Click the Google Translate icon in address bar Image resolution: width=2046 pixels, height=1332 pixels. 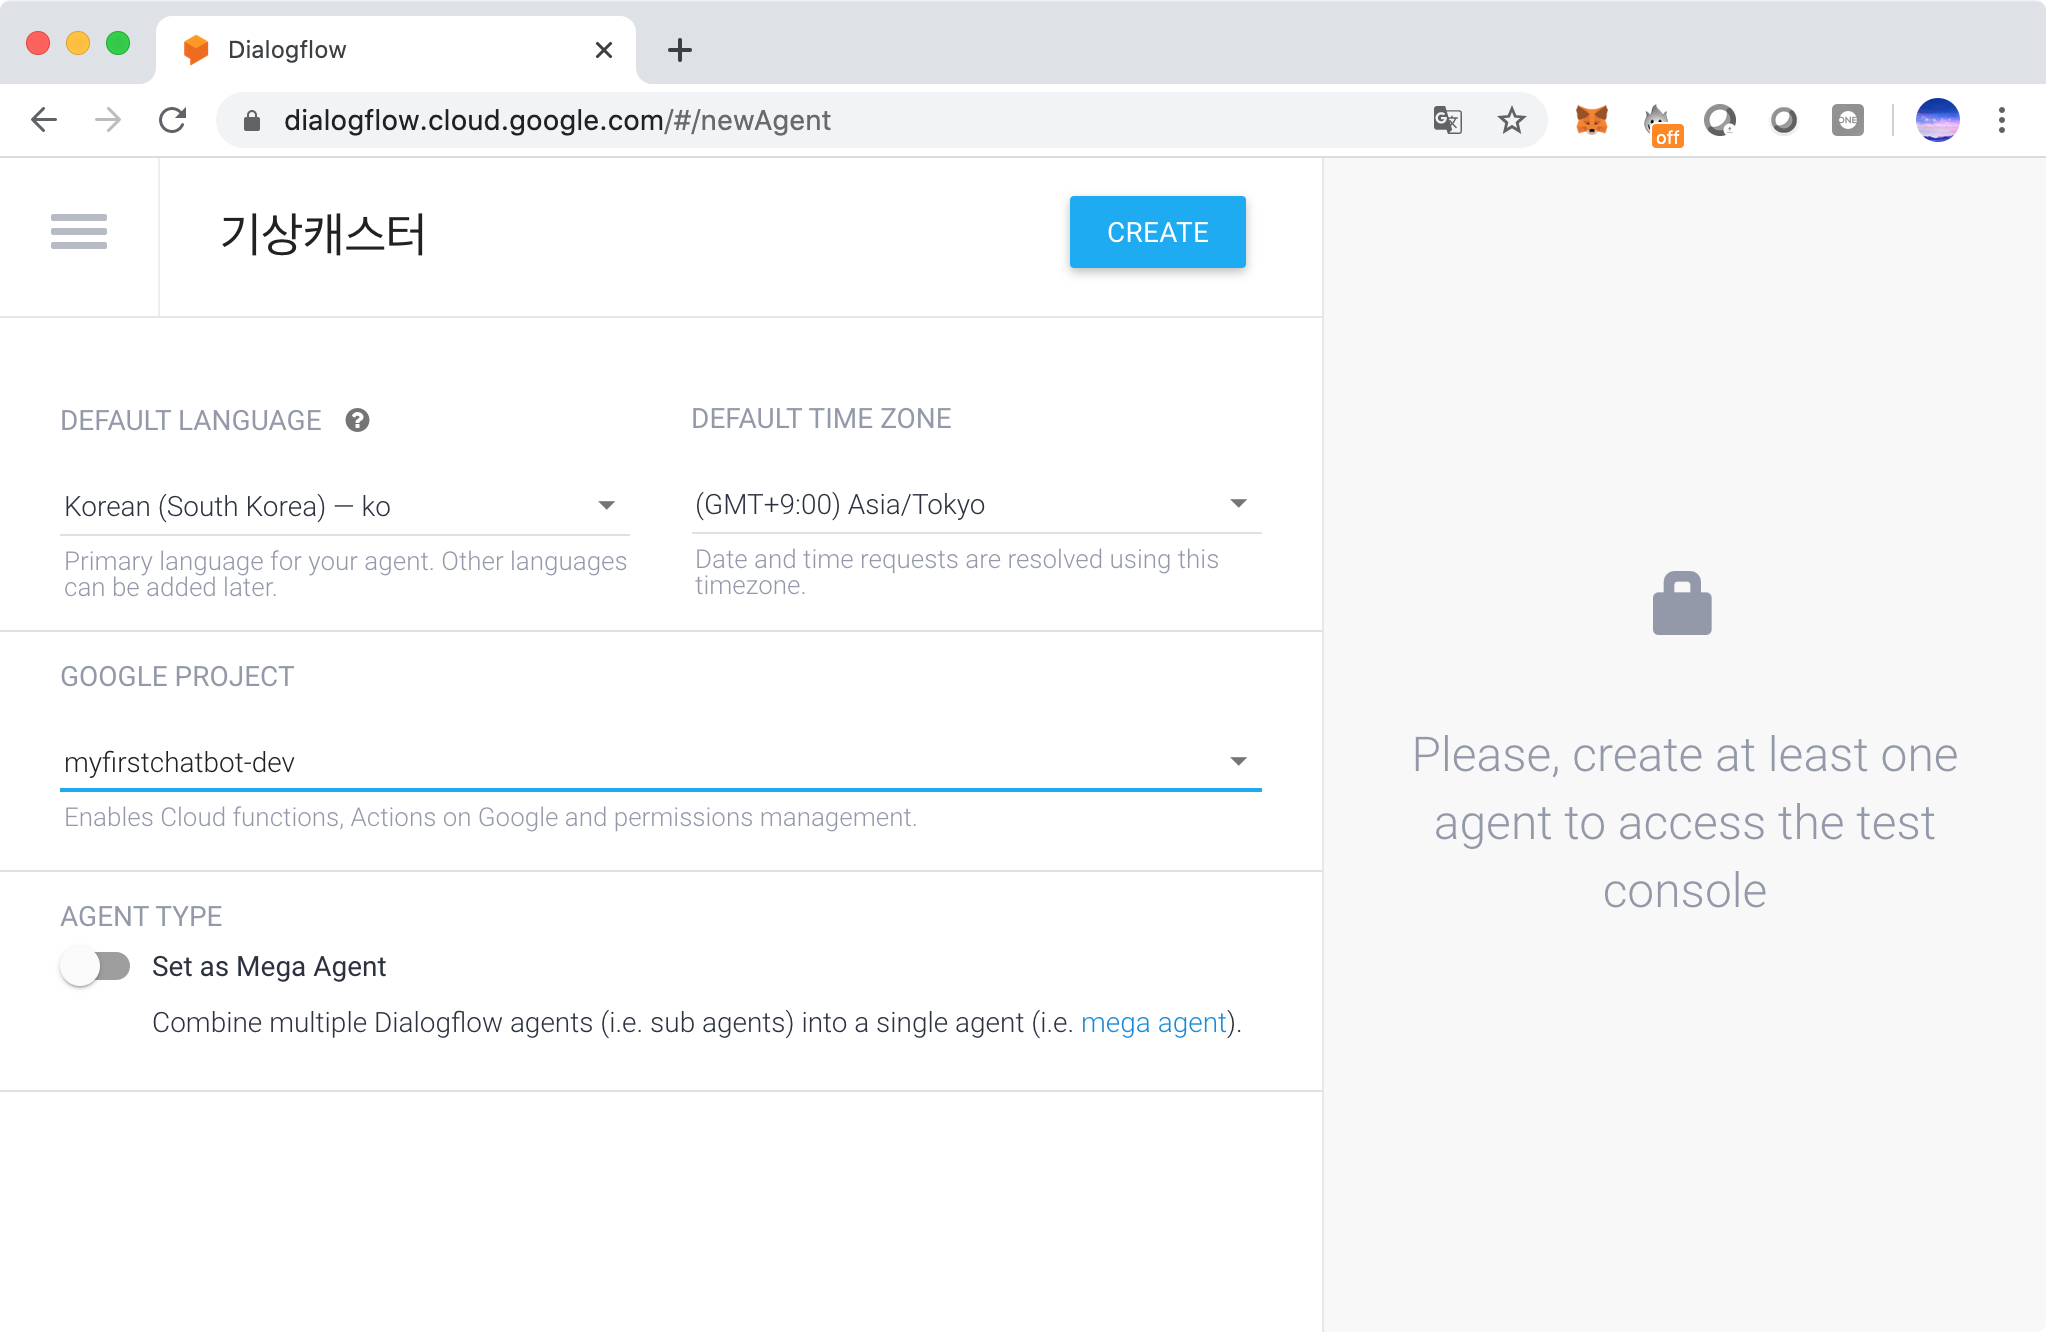1447,120
